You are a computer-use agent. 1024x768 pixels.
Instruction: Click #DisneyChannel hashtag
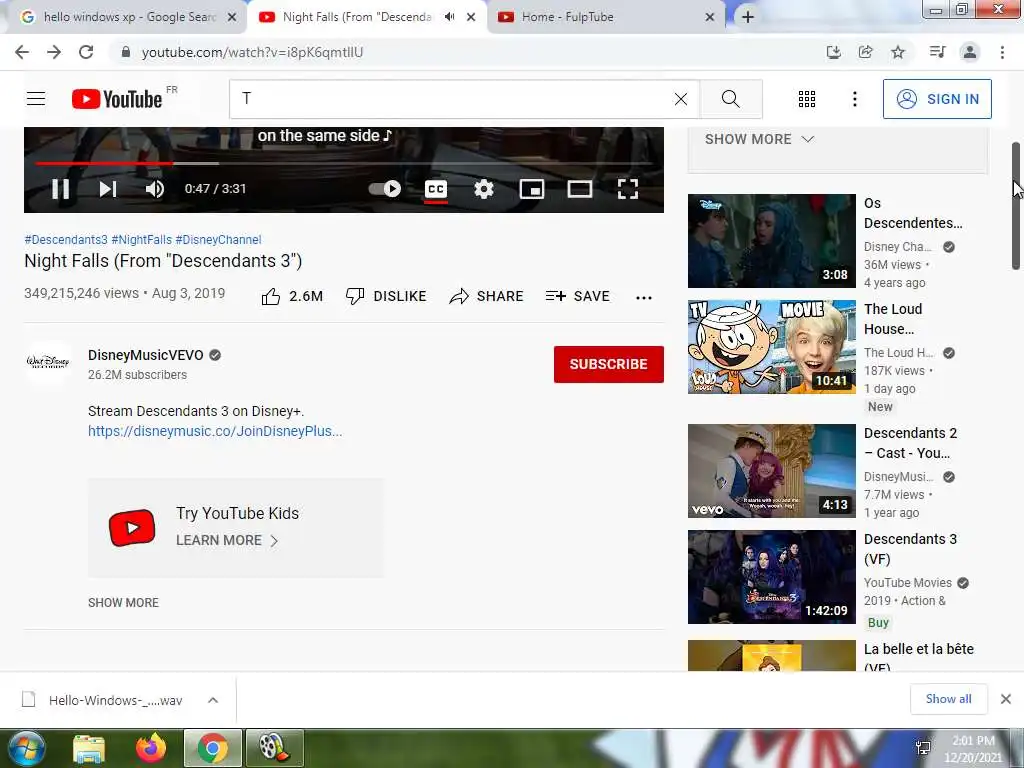coord(218,240)
